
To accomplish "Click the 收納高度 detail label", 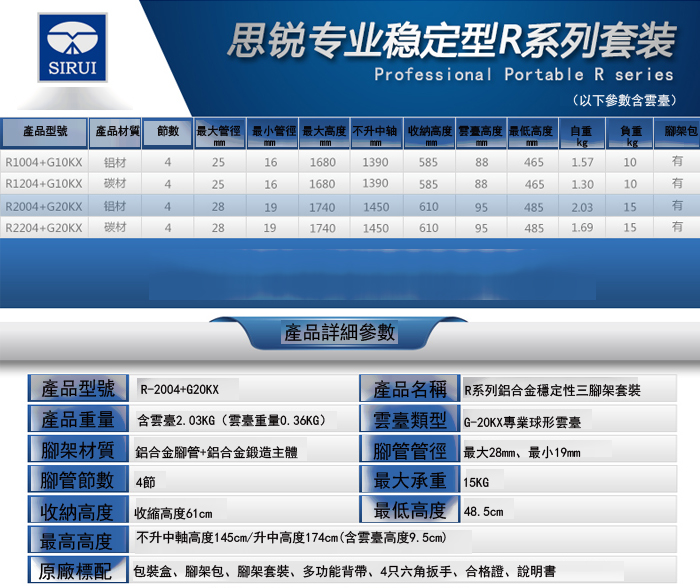I will pos(78,510).
